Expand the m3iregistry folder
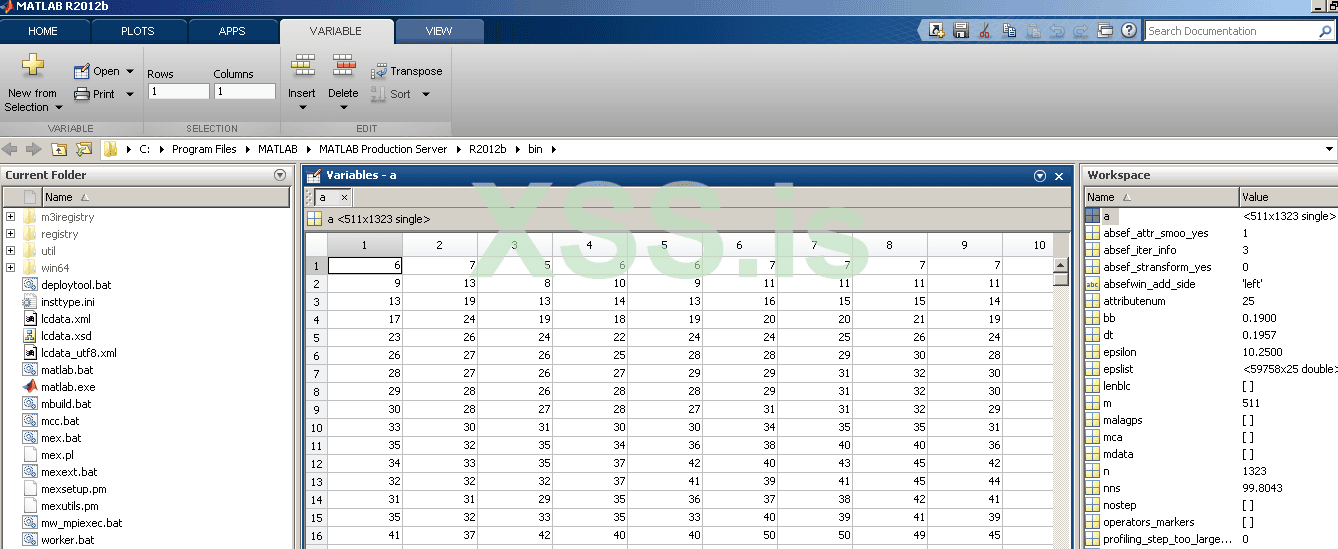 tap(10, 217)
